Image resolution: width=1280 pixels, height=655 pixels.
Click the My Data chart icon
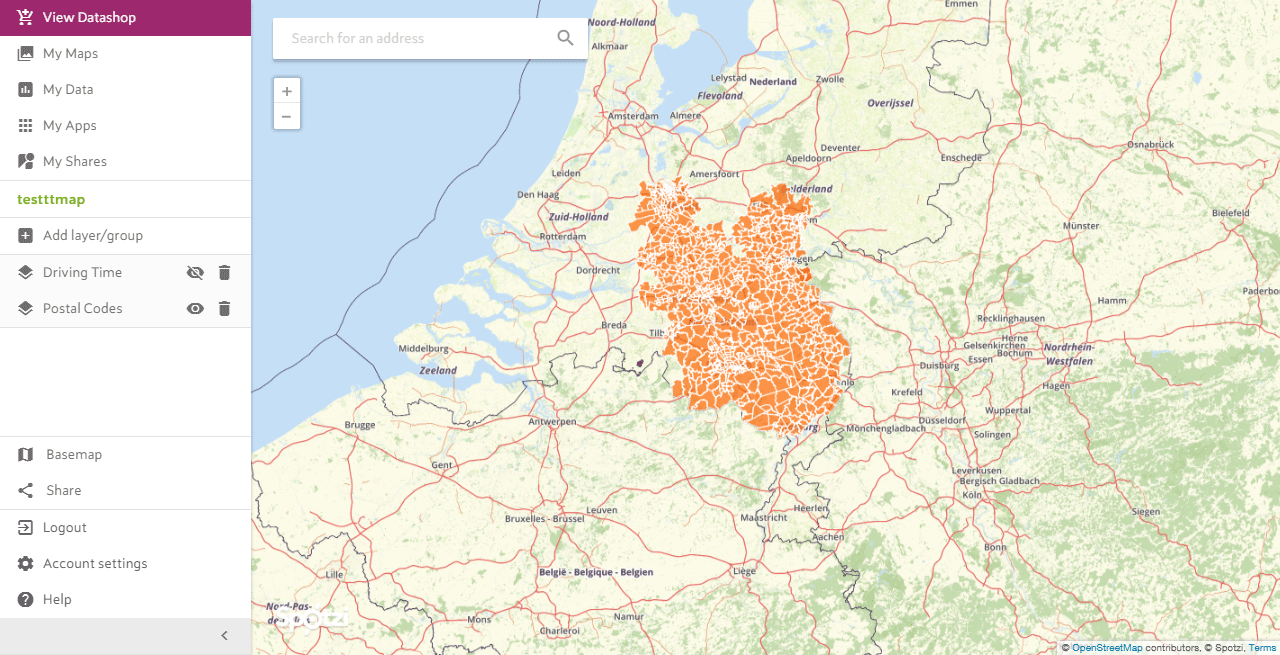[x=26, y=89]
